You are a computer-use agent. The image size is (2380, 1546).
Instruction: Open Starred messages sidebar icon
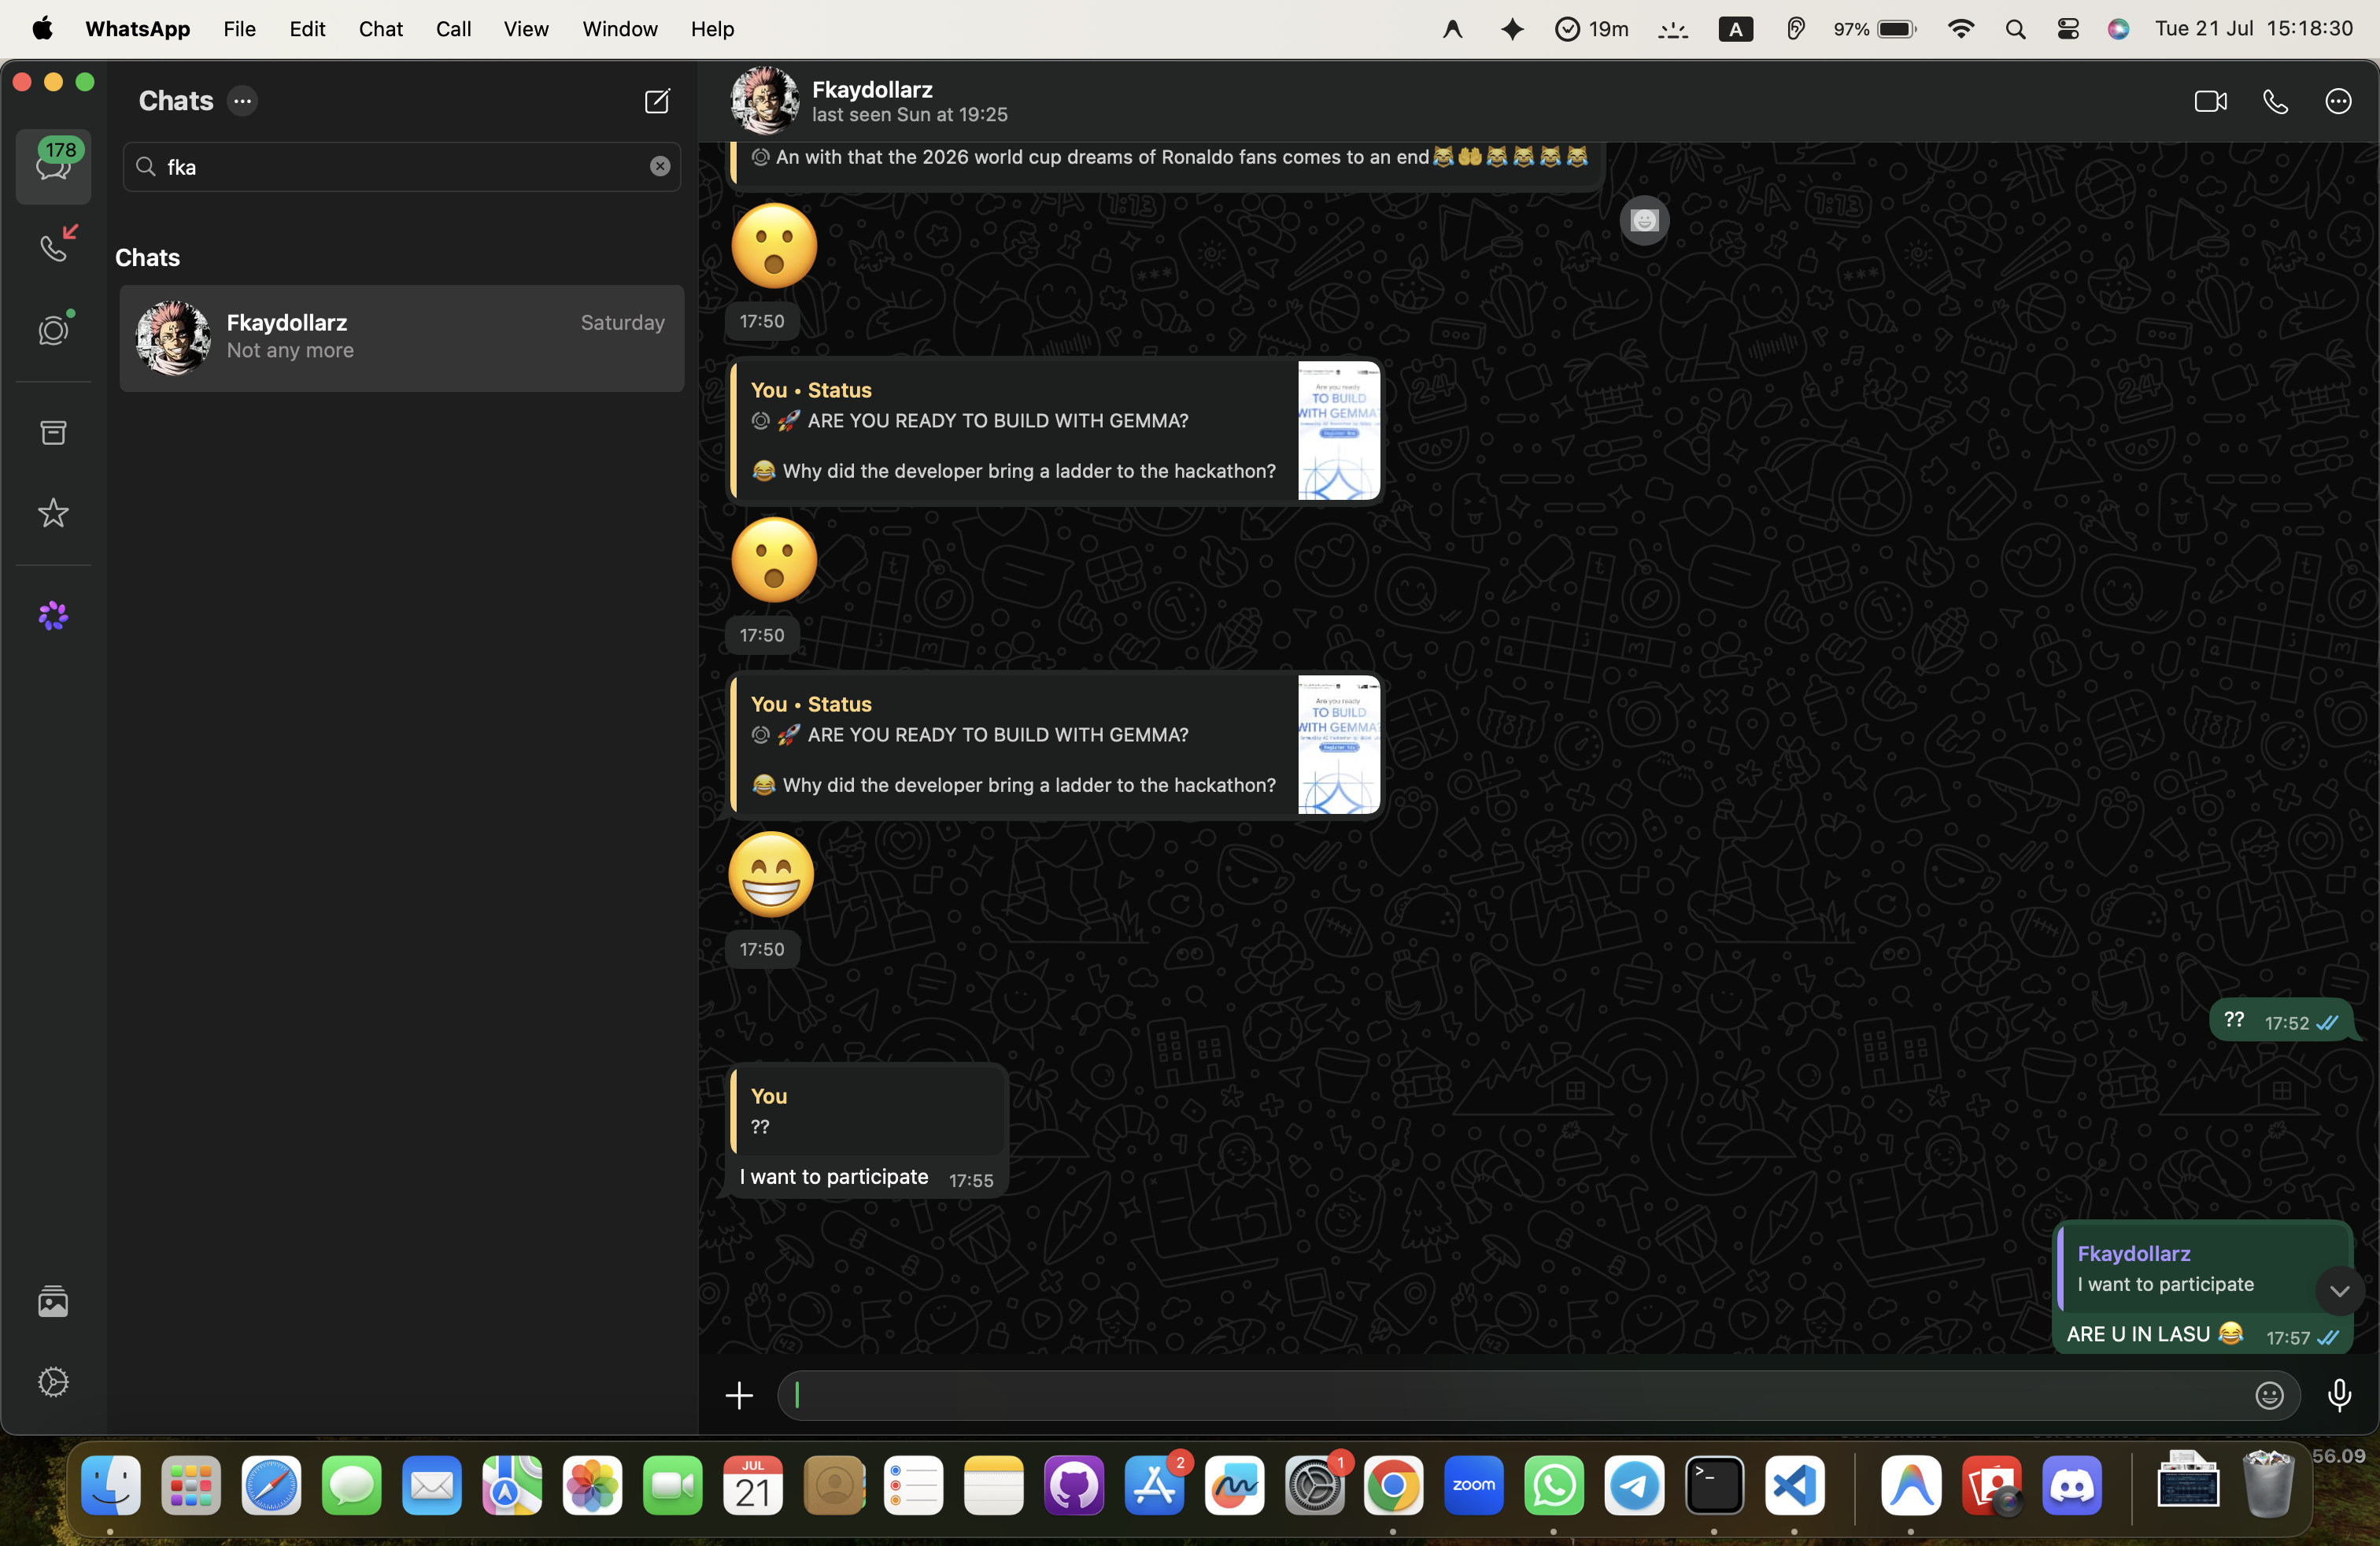[x=53, y=513]
